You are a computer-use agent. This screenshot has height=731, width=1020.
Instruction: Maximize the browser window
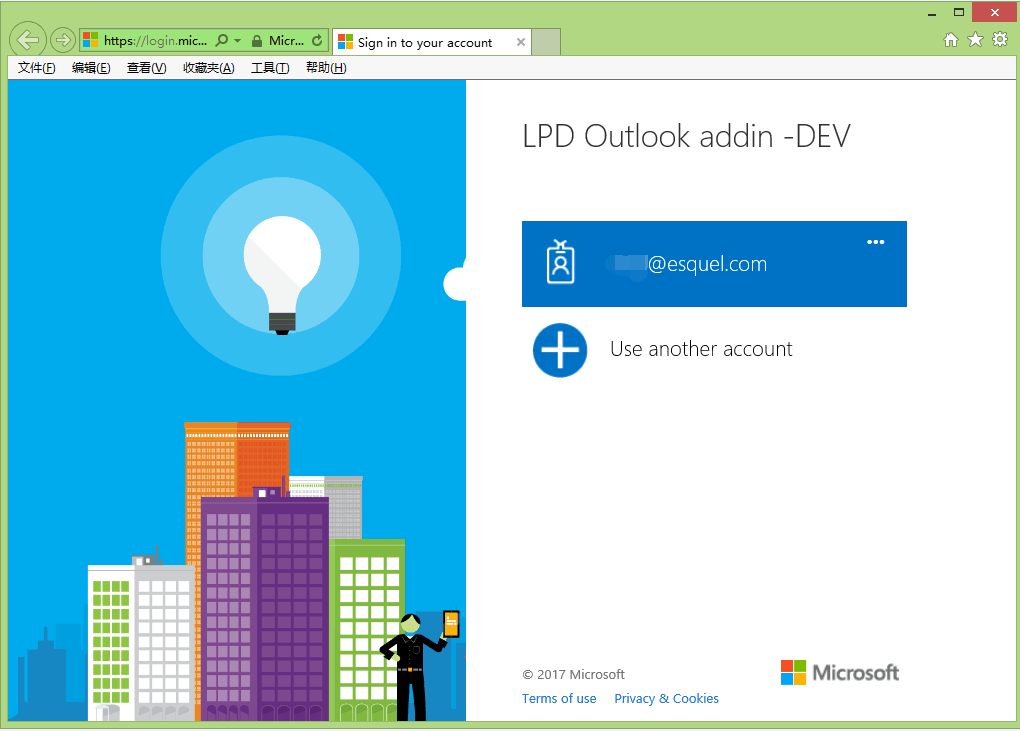tap(958, 12)
